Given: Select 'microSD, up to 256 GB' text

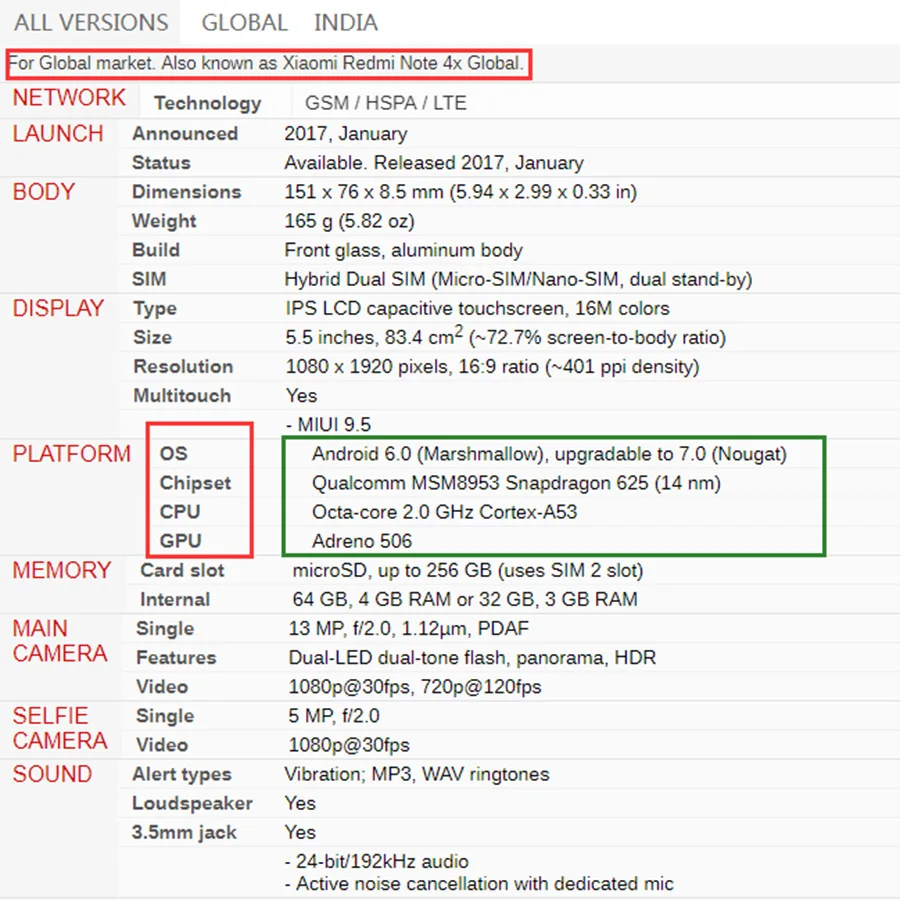Looking at the screenshot, I should pos(393,571).
